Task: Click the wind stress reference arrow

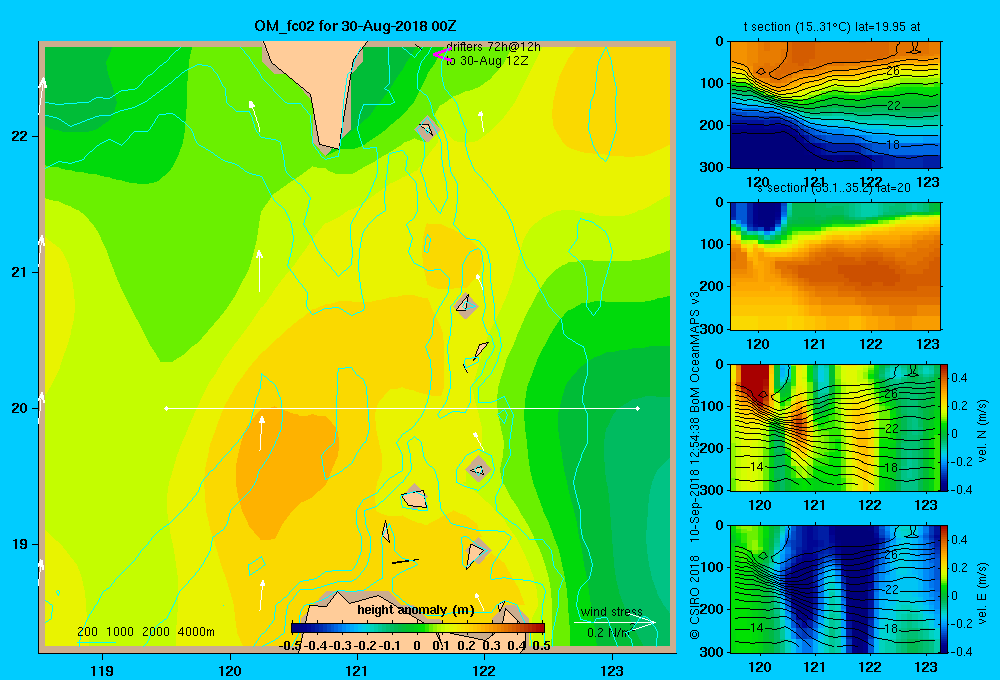Action: (615, 623)
